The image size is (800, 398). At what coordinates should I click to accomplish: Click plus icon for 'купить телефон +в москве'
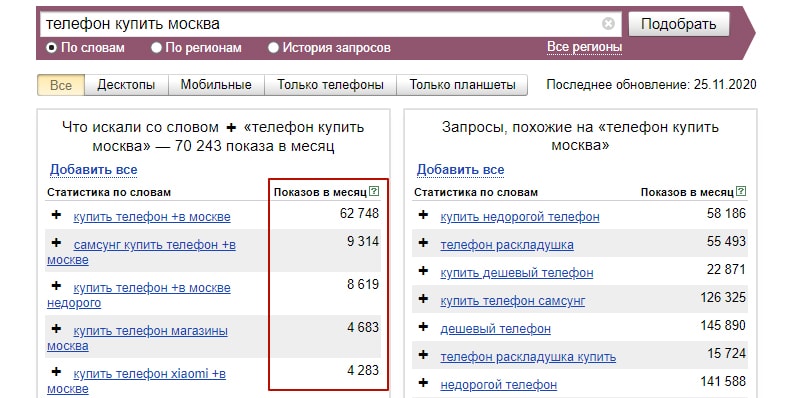pyautogui.click(x=56, y=215)
